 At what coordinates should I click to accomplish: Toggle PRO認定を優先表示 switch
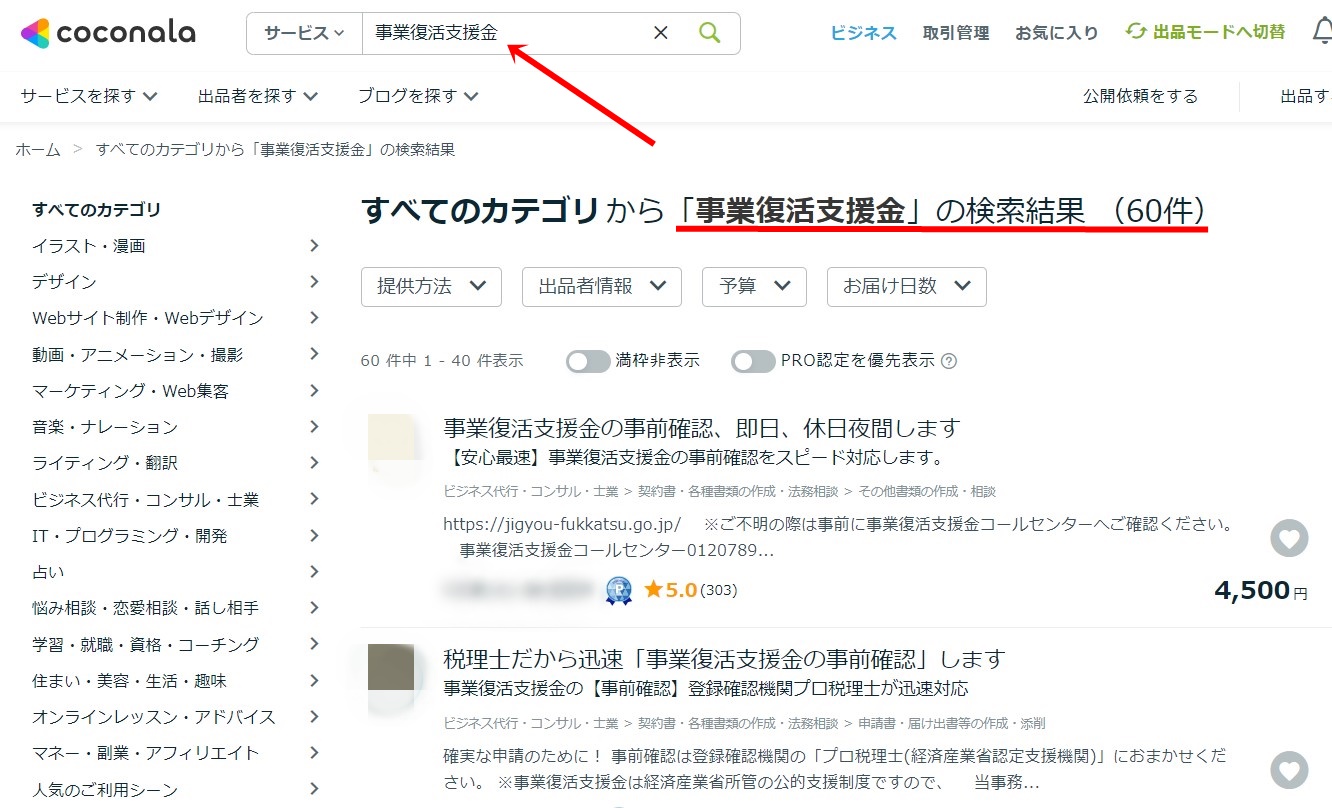(x=753, y=361)
